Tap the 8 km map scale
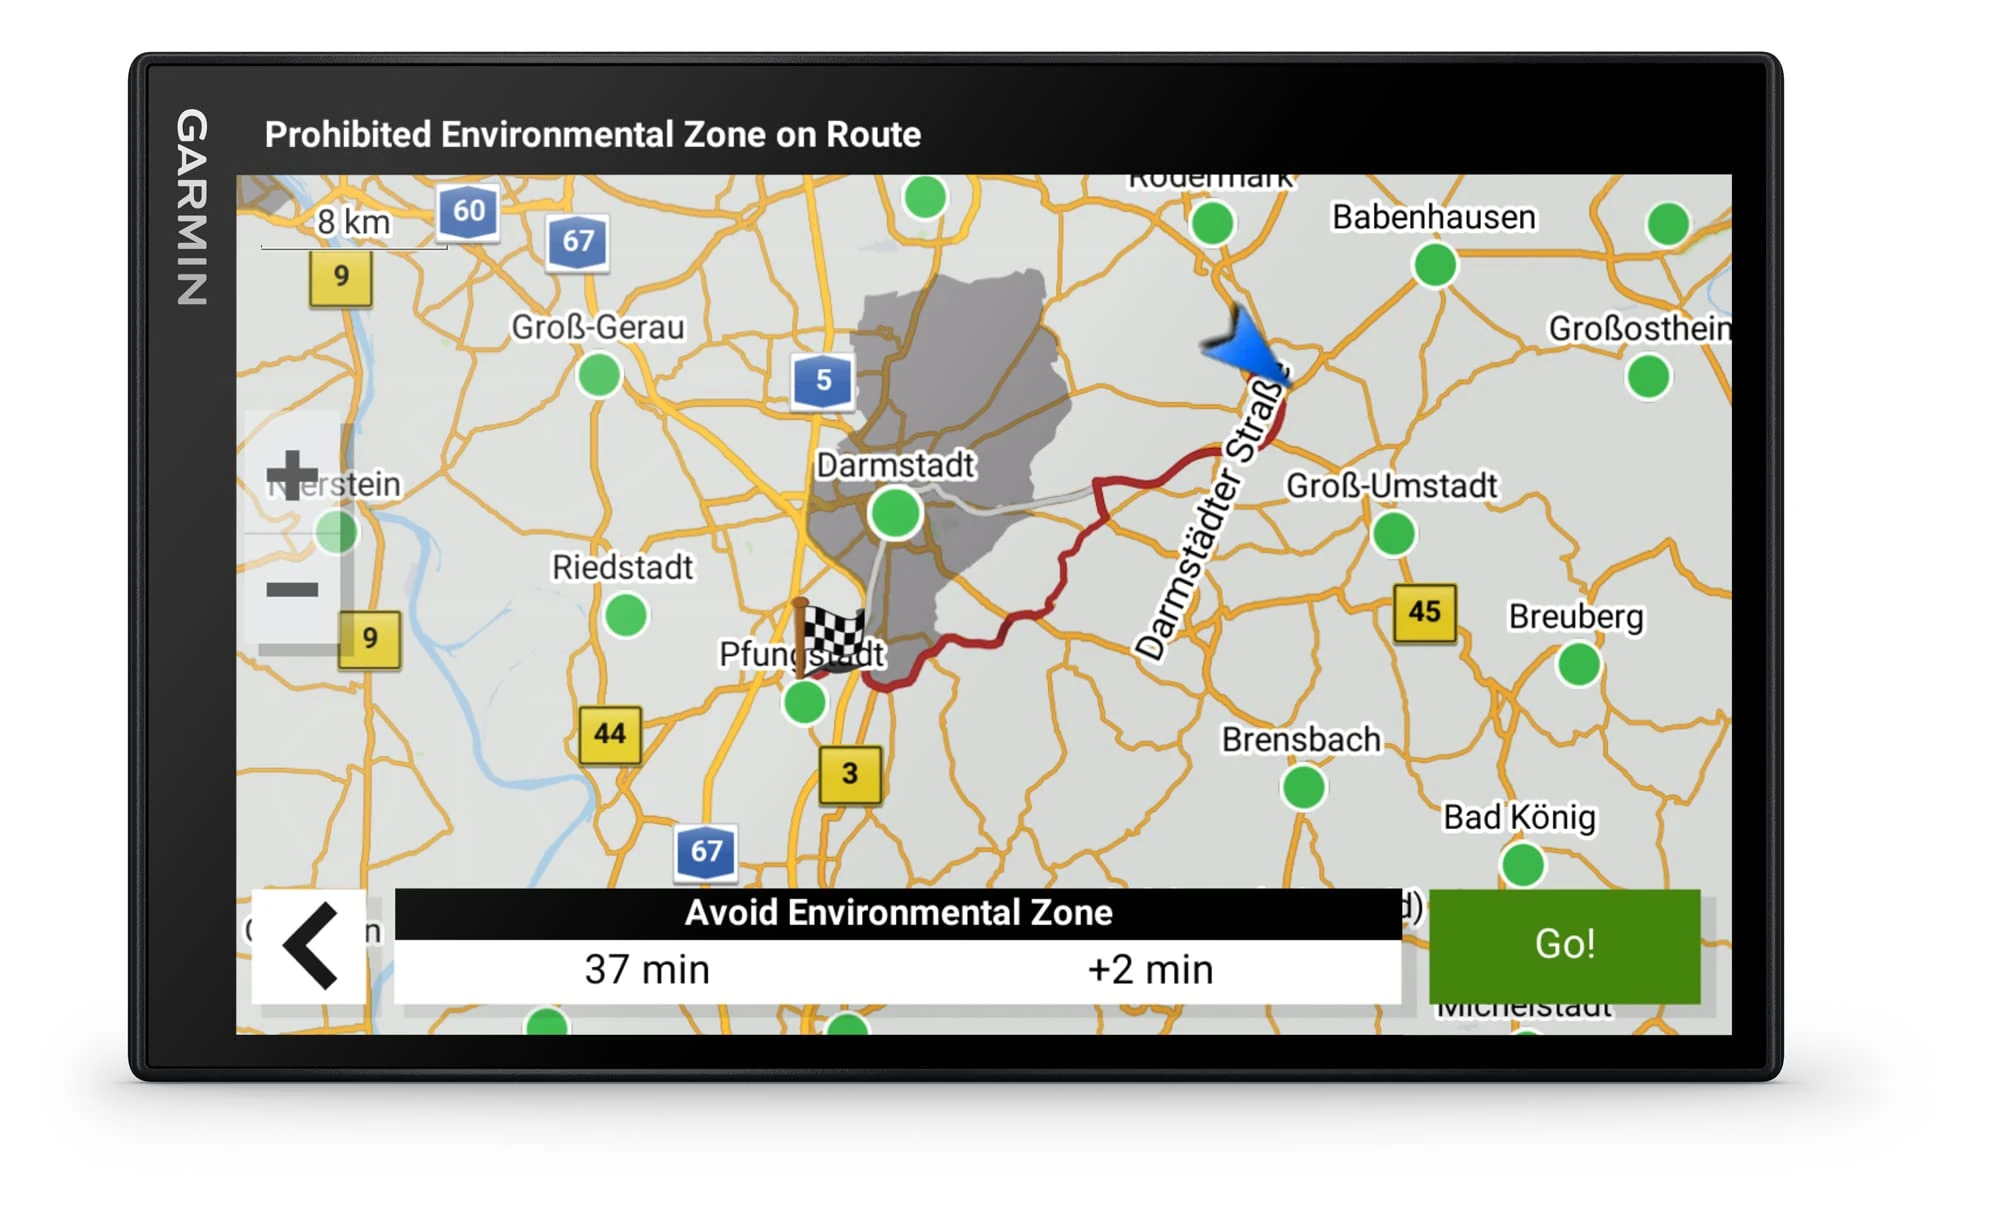Viewport: 2000px width, 1219px height. [x=353, y=224]
